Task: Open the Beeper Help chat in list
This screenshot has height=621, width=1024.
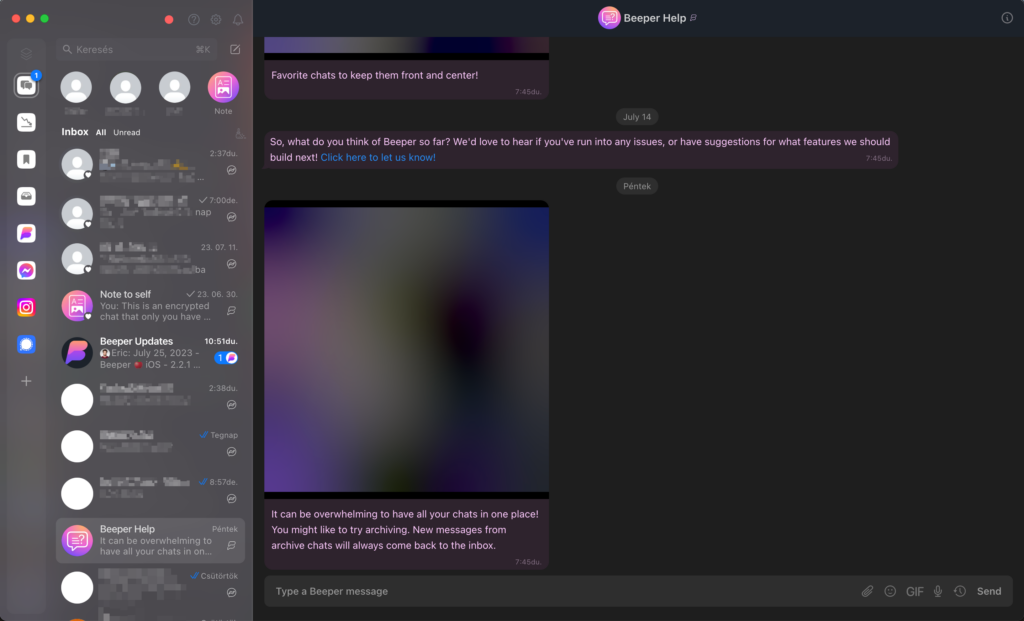Action: click(150, 541)
